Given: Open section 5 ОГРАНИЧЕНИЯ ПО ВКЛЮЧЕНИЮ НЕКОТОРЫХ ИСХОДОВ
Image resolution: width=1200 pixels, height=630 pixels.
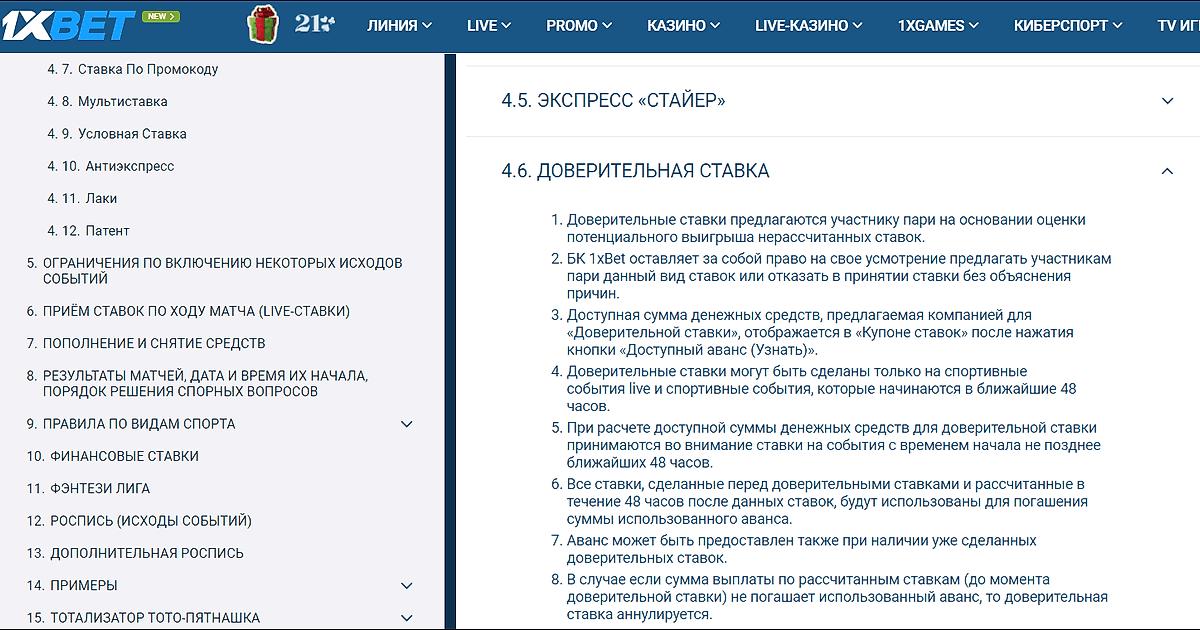Looking at the screenshot, I should [x=215, y=271].
